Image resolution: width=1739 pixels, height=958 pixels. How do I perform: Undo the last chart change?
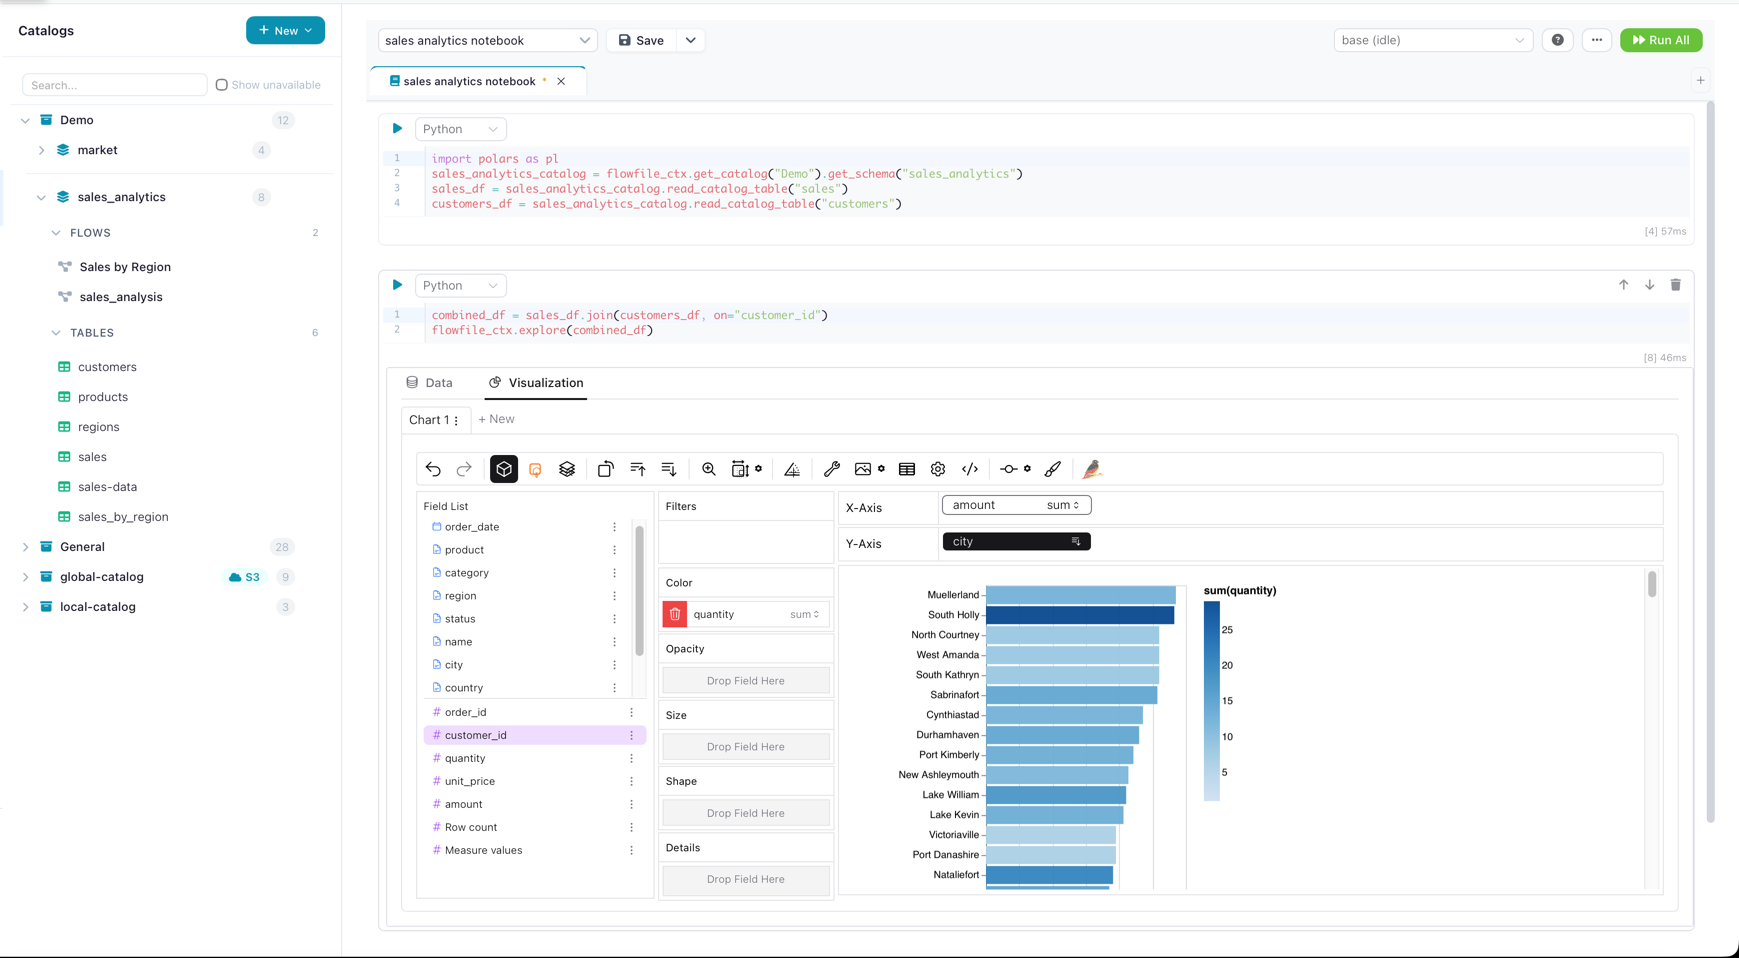point(433,469)
